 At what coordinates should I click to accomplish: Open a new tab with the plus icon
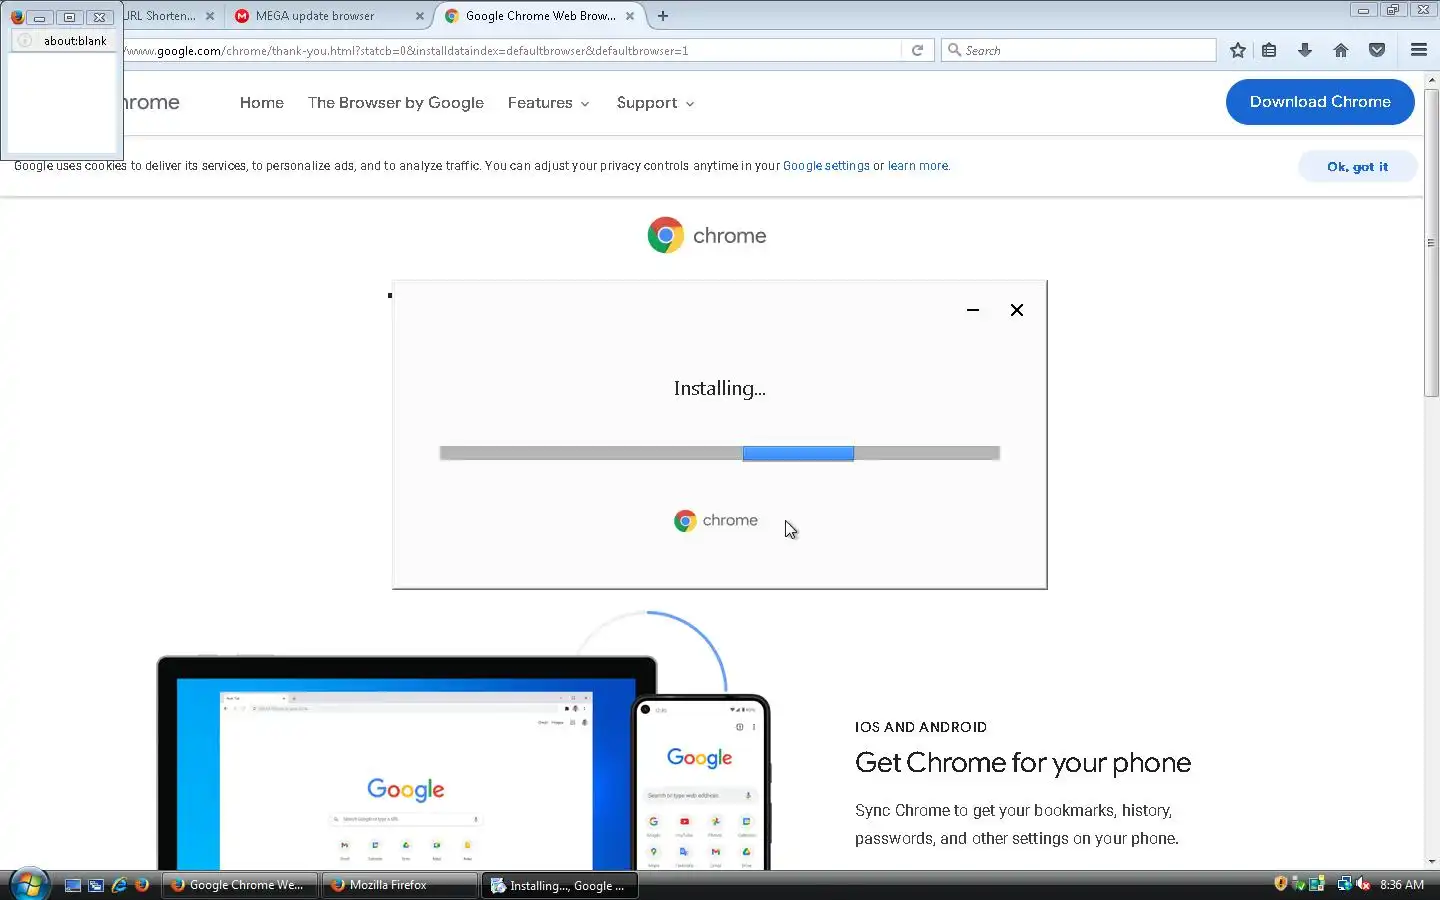[663, 16]
